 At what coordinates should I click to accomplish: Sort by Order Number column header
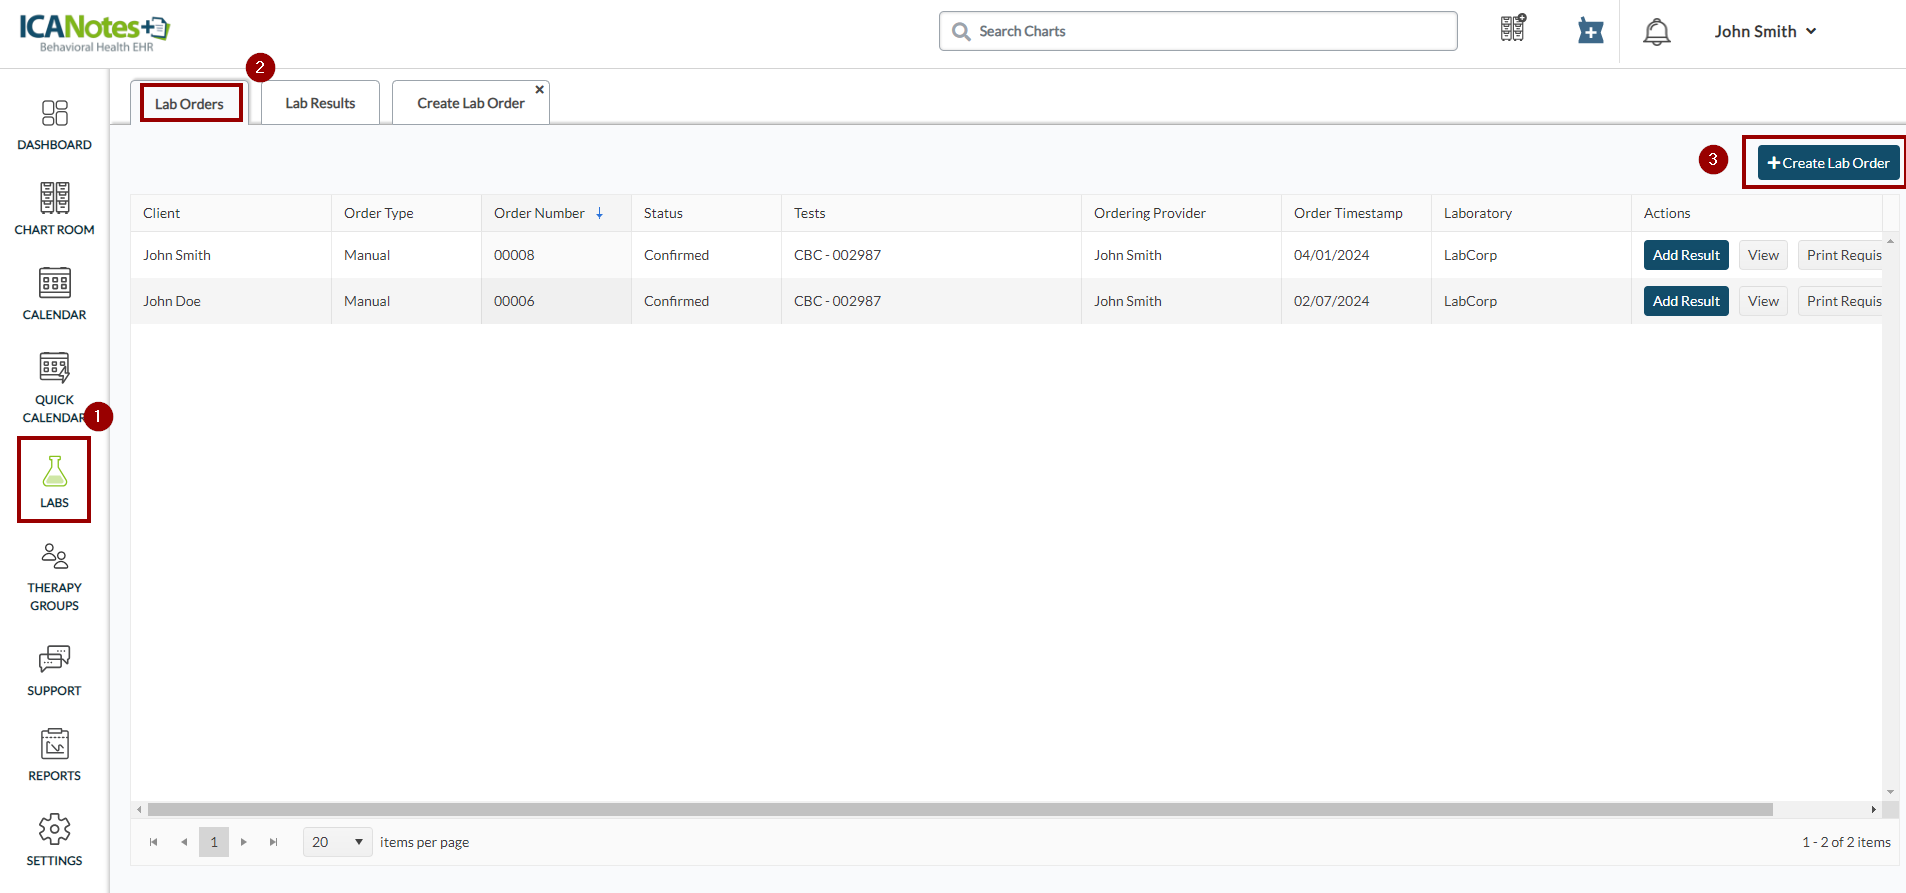(540, 213)
